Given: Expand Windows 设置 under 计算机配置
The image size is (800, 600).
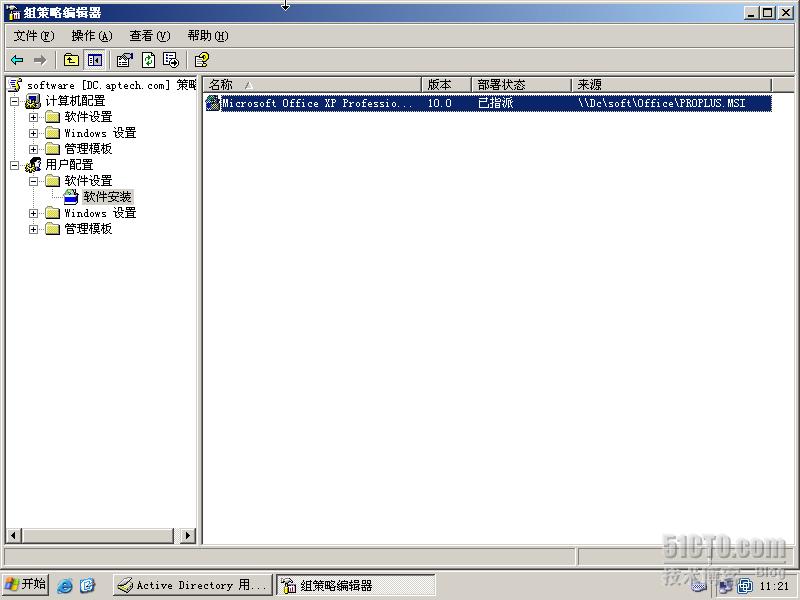Looking at the screenshot, I should click(x=34, y=133).
